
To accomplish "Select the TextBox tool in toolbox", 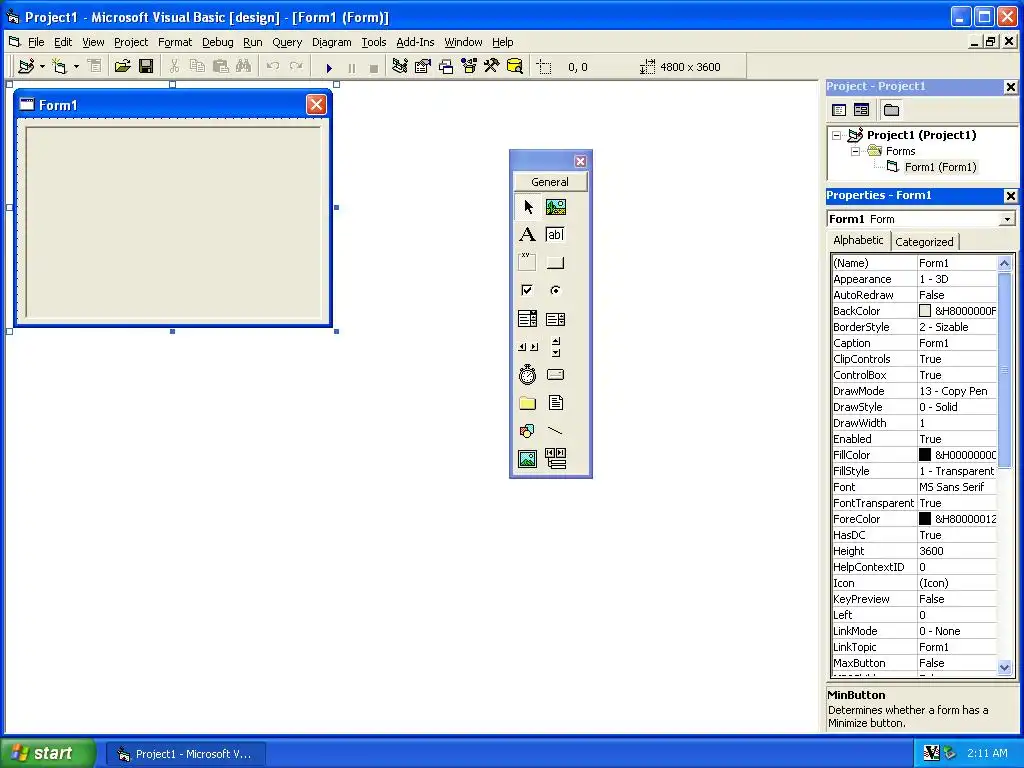I will pos(556,234).
